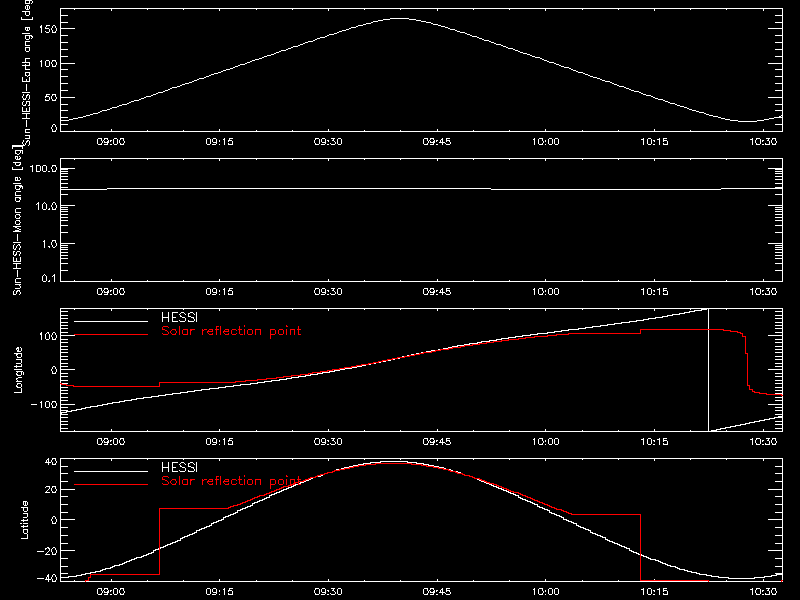The height and width of the screenshot is (600, 800).
Task: Click the 150 tick on Earth angle axis
Action: click(x=47, y=29)
